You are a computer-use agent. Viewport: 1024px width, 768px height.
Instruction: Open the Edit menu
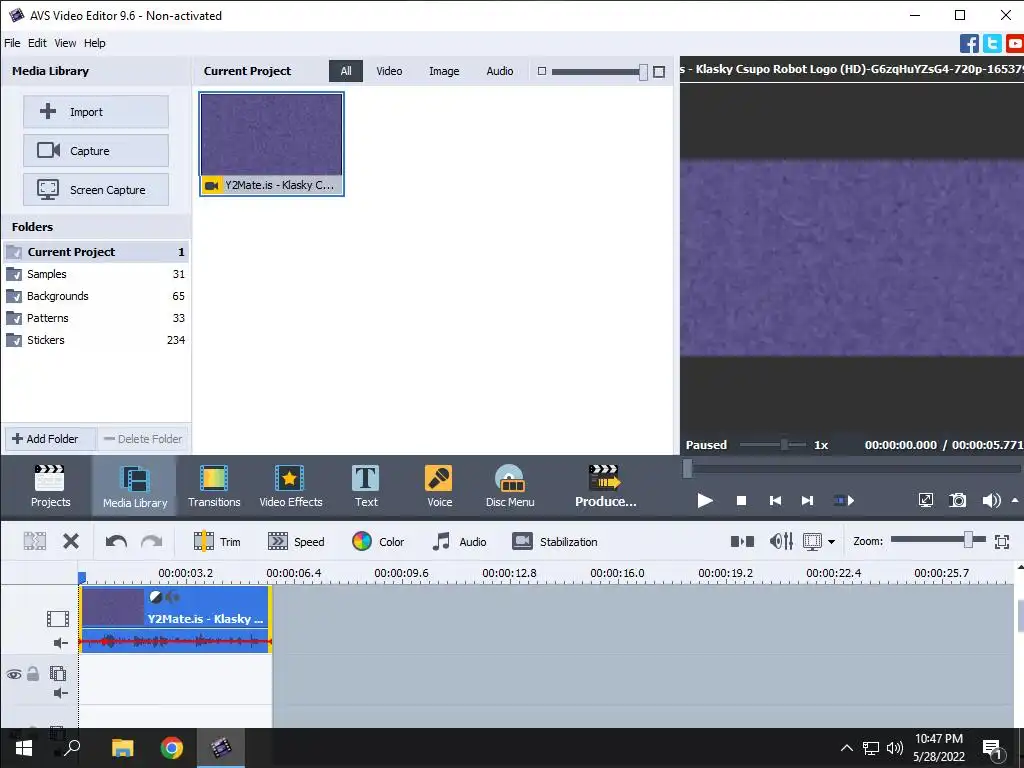pos(37,43)
